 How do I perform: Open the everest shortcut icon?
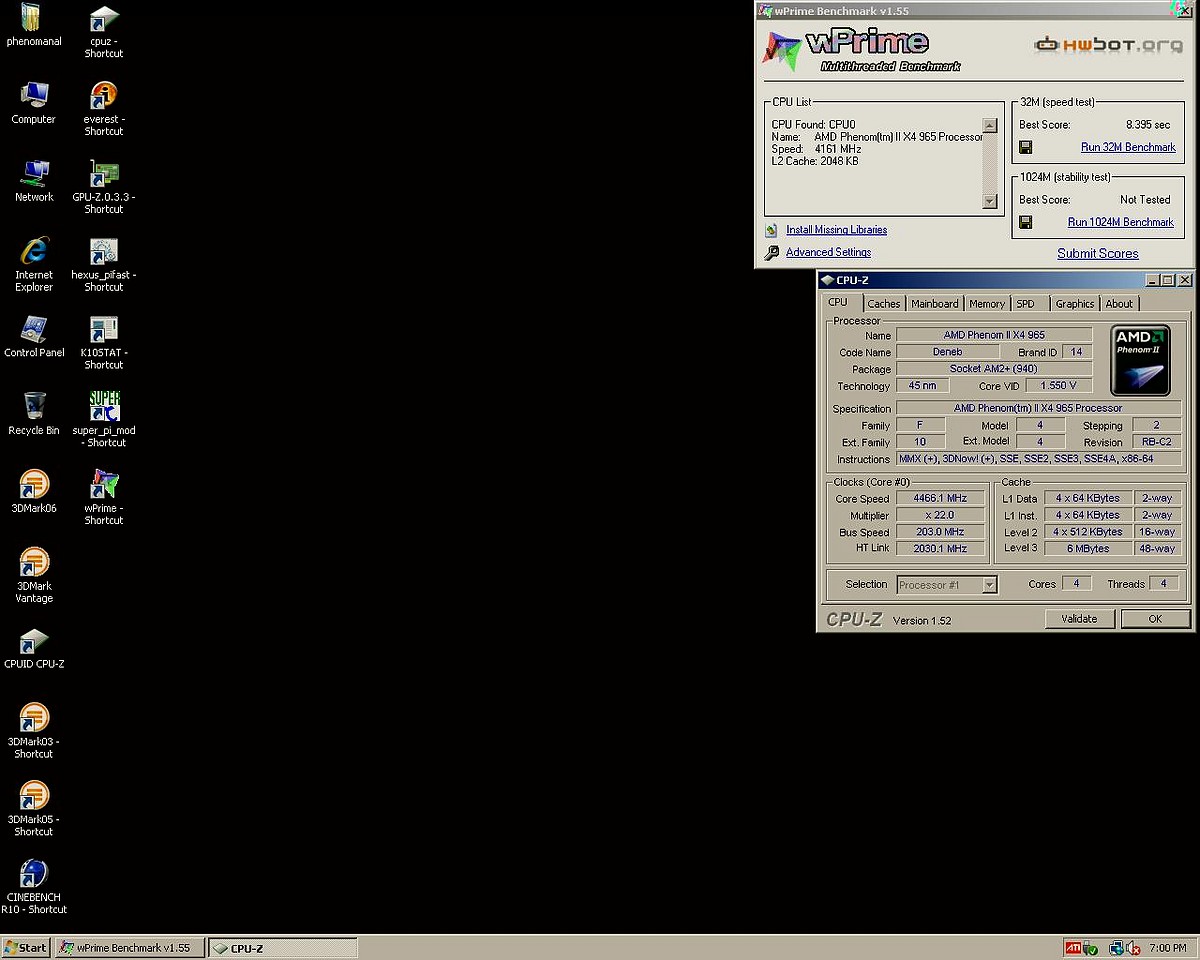104,96
